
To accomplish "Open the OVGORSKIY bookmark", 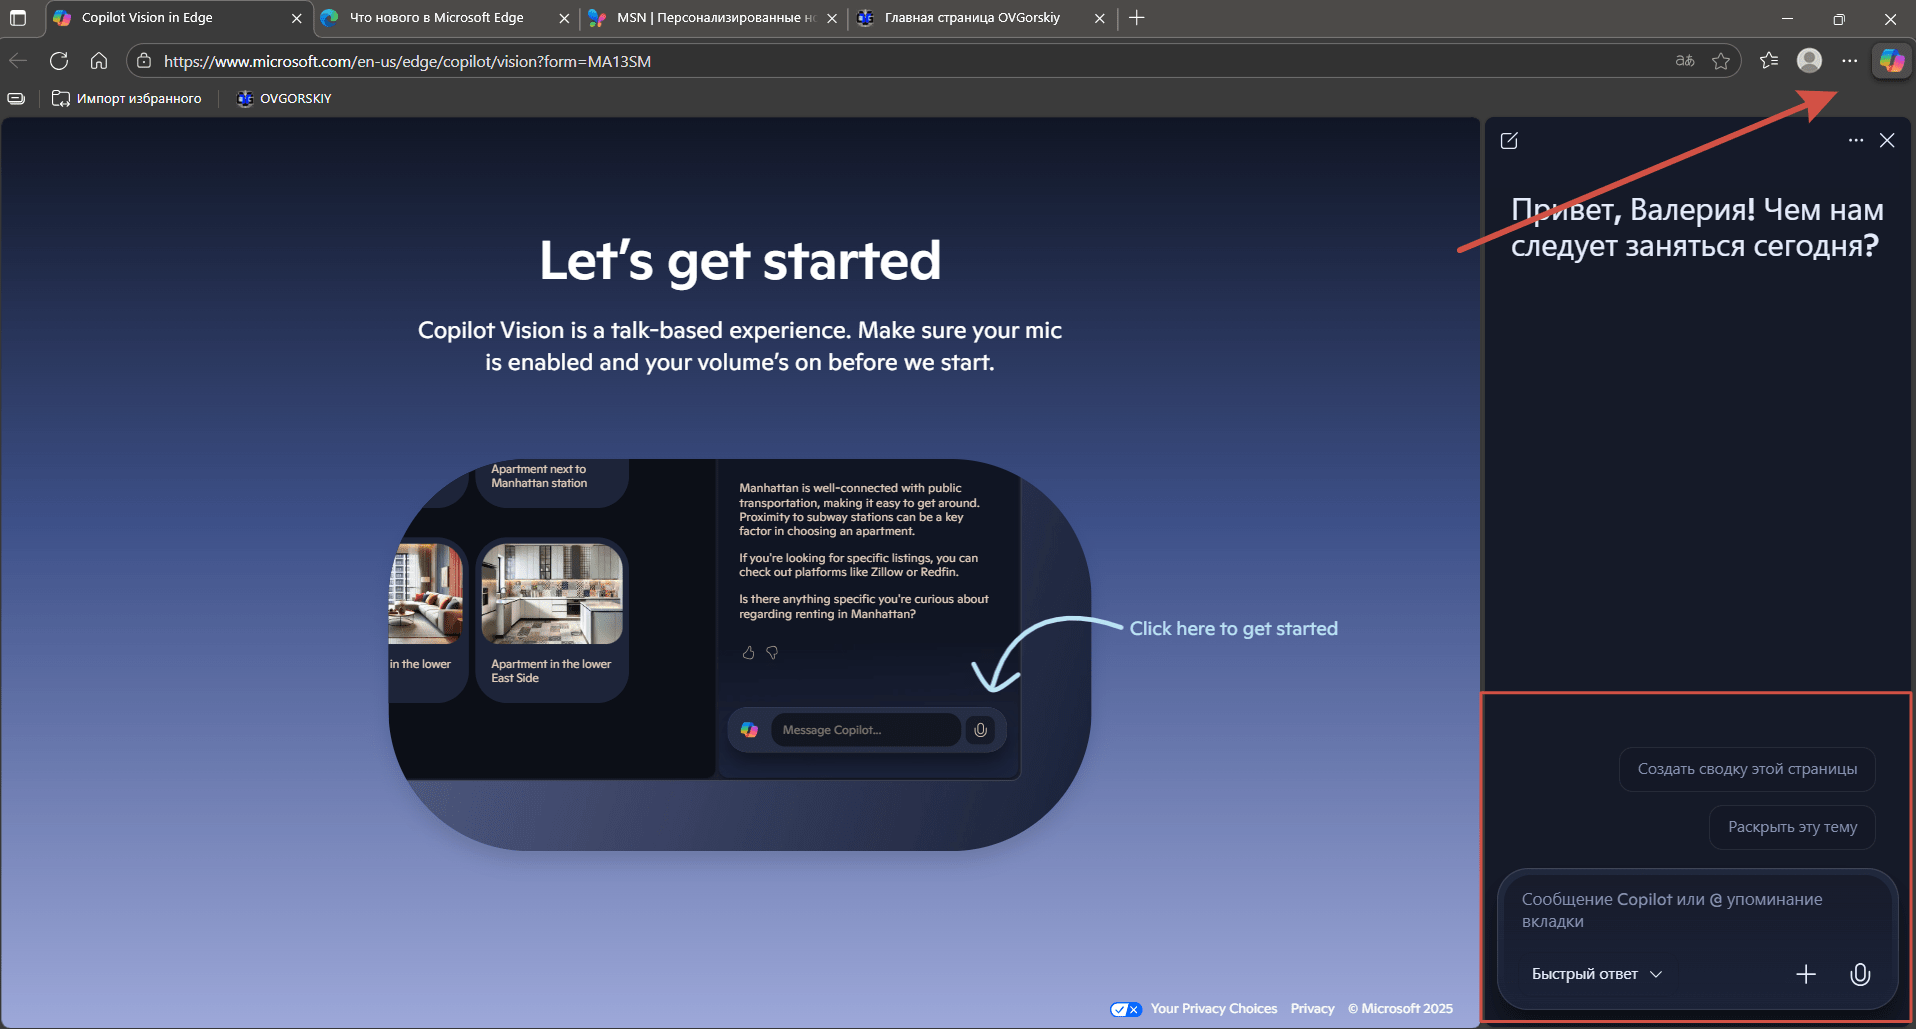I will coord(284,98).
